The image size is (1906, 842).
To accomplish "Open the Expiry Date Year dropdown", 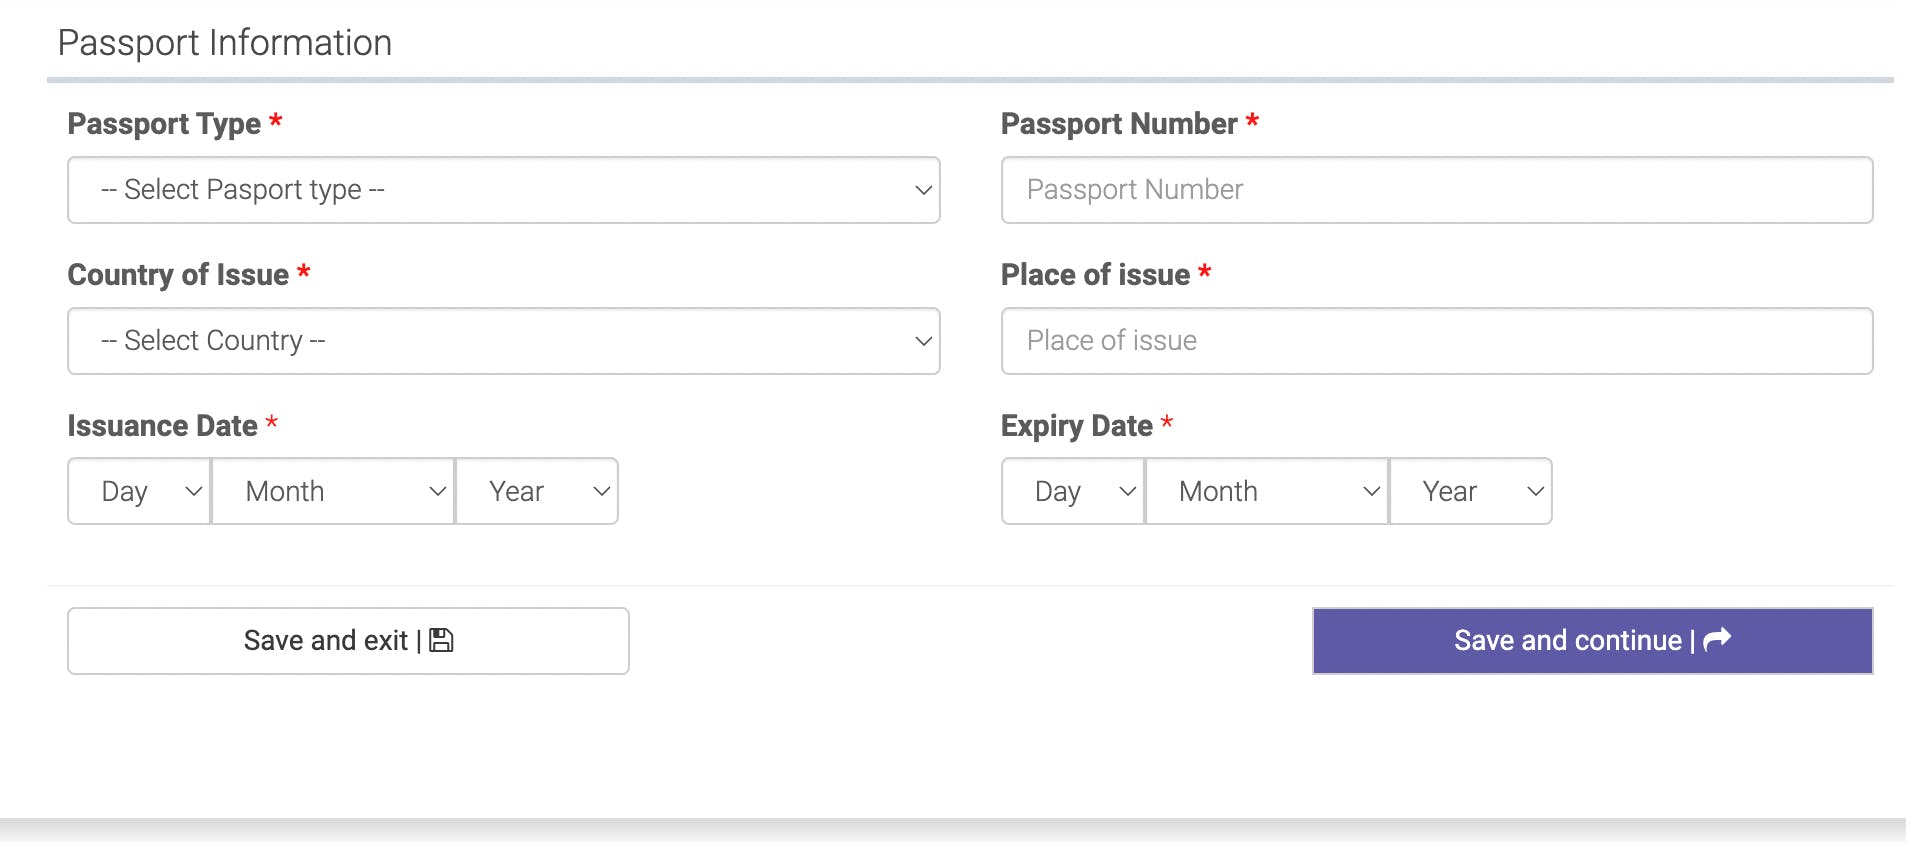I will coord(1471,491).
